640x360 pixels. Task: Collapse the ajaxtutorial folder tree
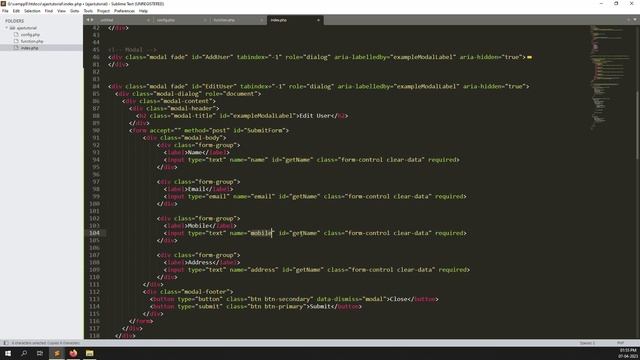pyautogui.click(x=7, y=28)
